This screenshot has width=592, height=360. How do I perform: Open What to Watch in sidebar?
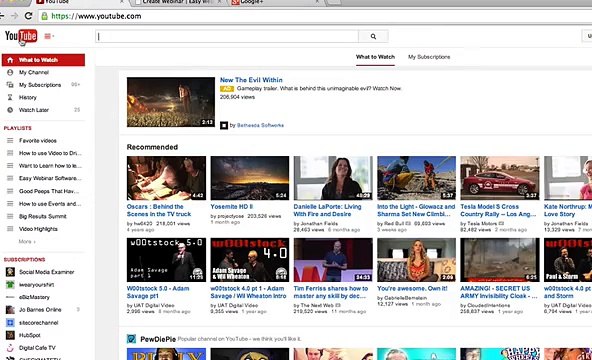point(43,60)
